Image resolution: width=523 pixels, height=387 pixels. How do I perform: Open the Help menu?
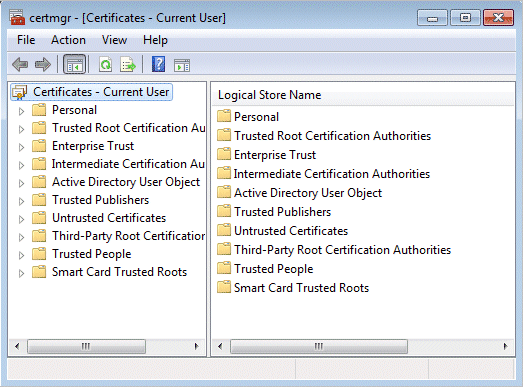click(155, 40)
